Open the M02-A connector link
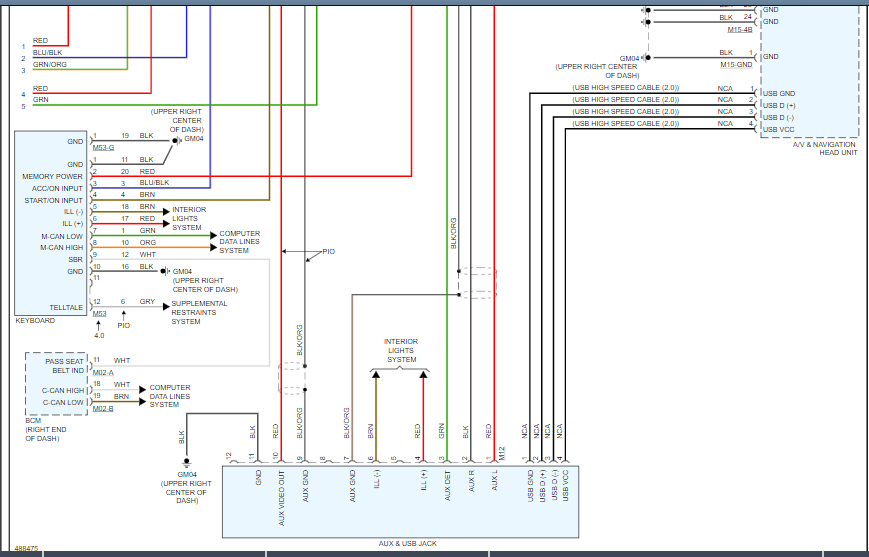869x557 pixels. [x=103, y=372]
